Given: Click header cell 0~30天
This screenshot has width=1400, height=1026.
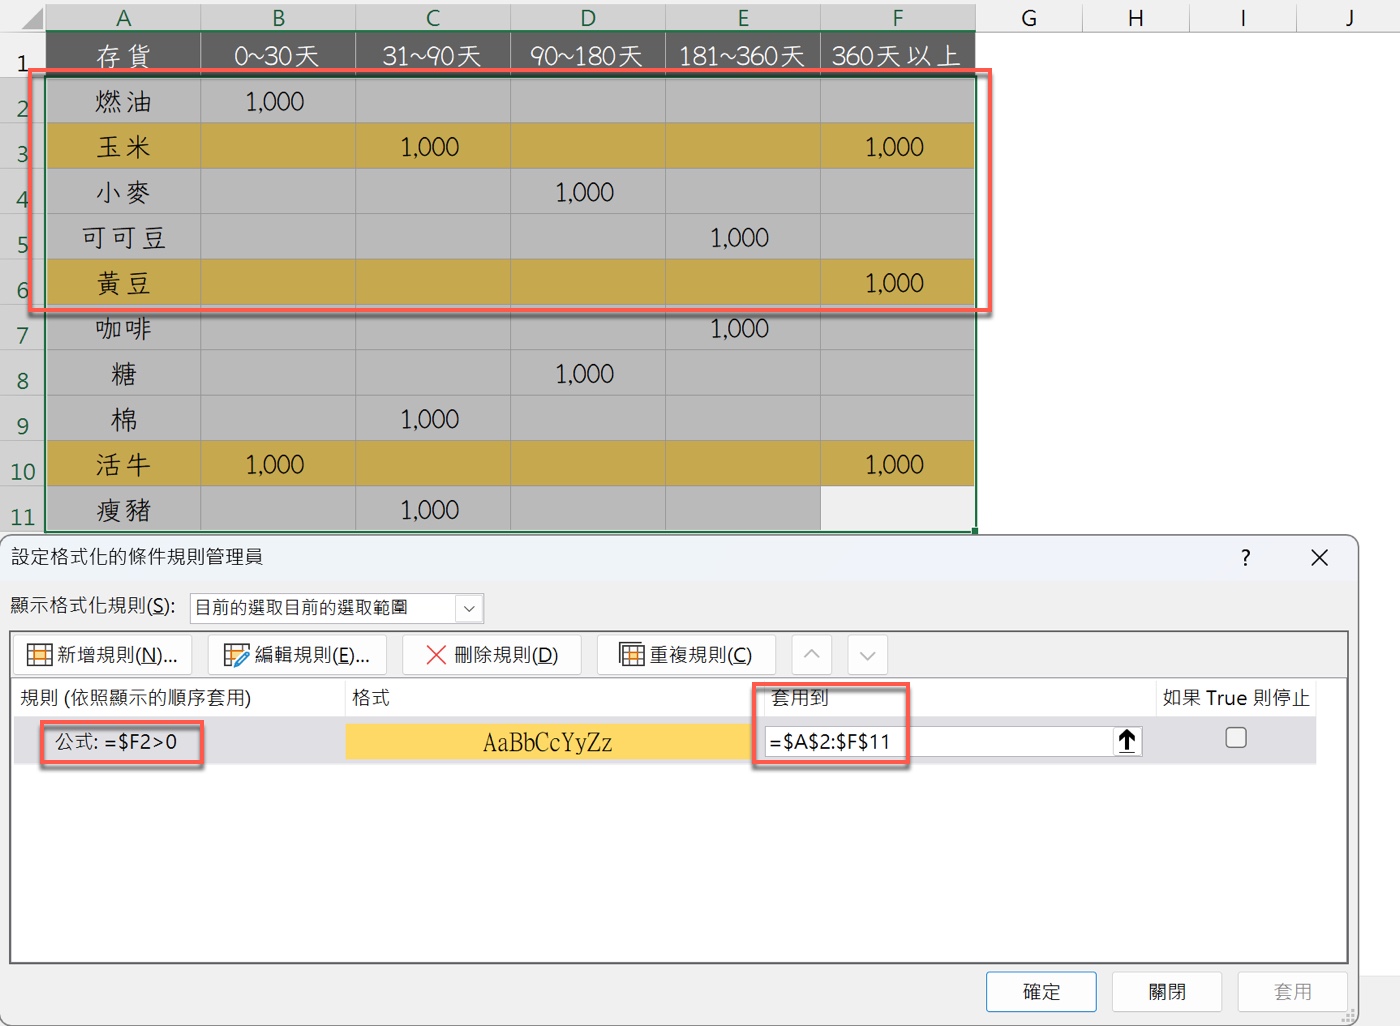Looking at the screenshot, I should [278, 55].
